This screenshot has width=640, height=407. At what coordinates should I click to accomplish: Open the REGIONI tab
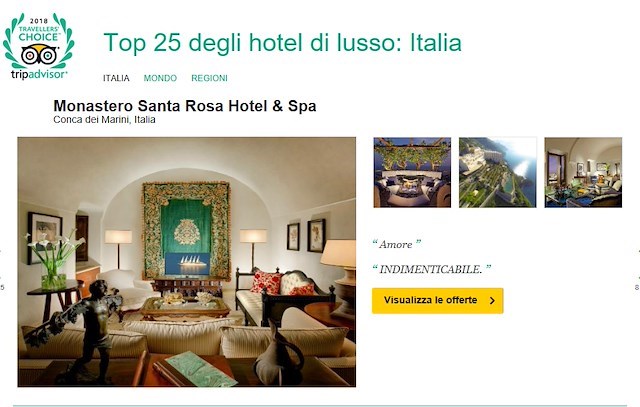point(209,78)
